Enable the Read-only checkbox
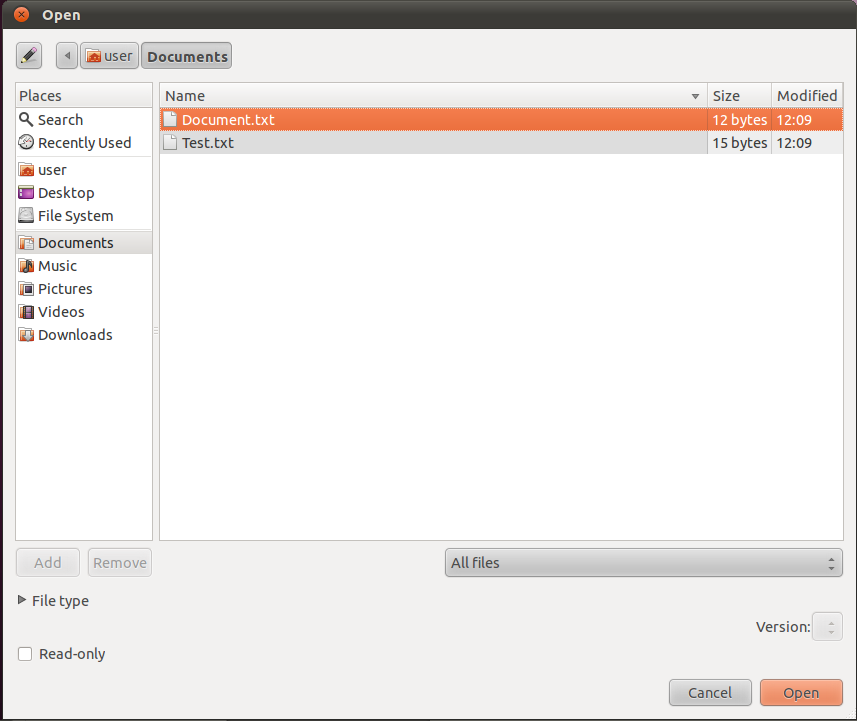Screen dimensions: 857x721 pos(25,654)
